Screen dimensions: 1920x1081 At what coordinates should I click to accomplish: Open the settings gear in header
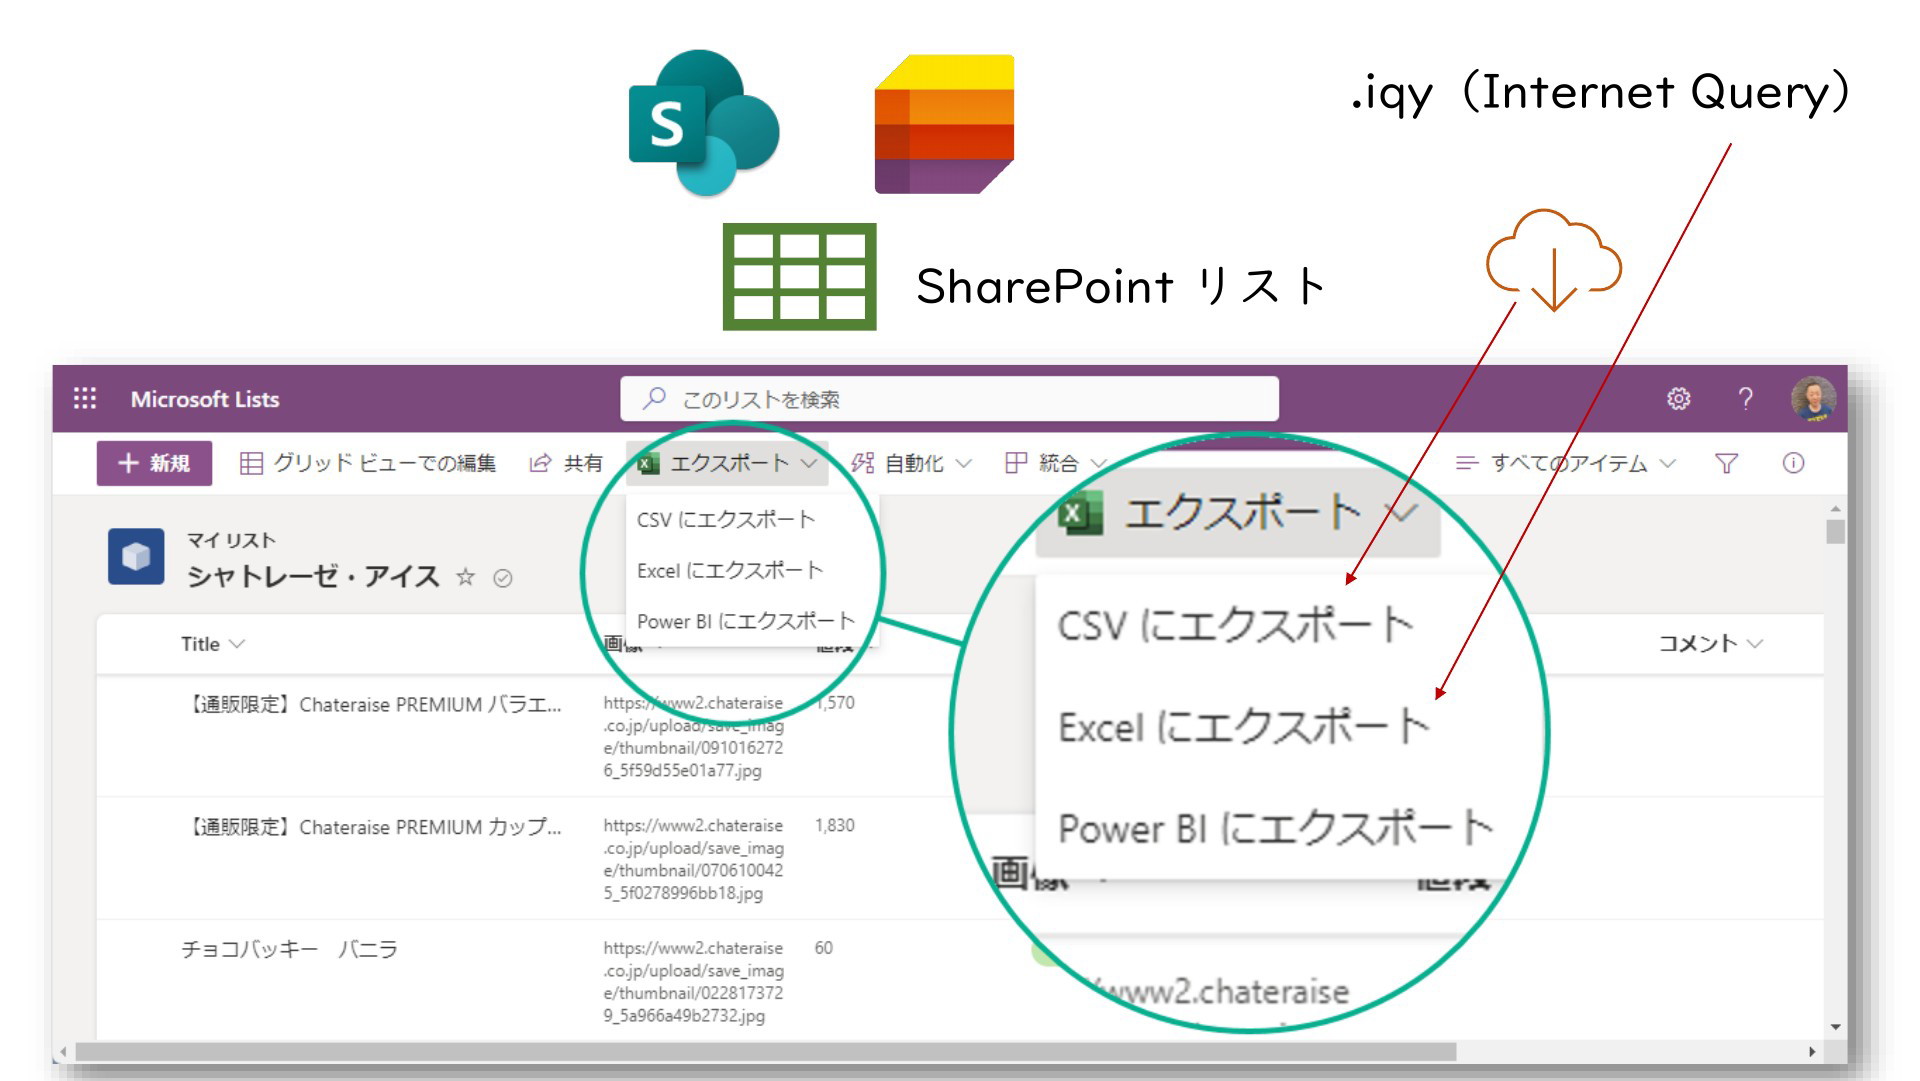coord(1679,399)
